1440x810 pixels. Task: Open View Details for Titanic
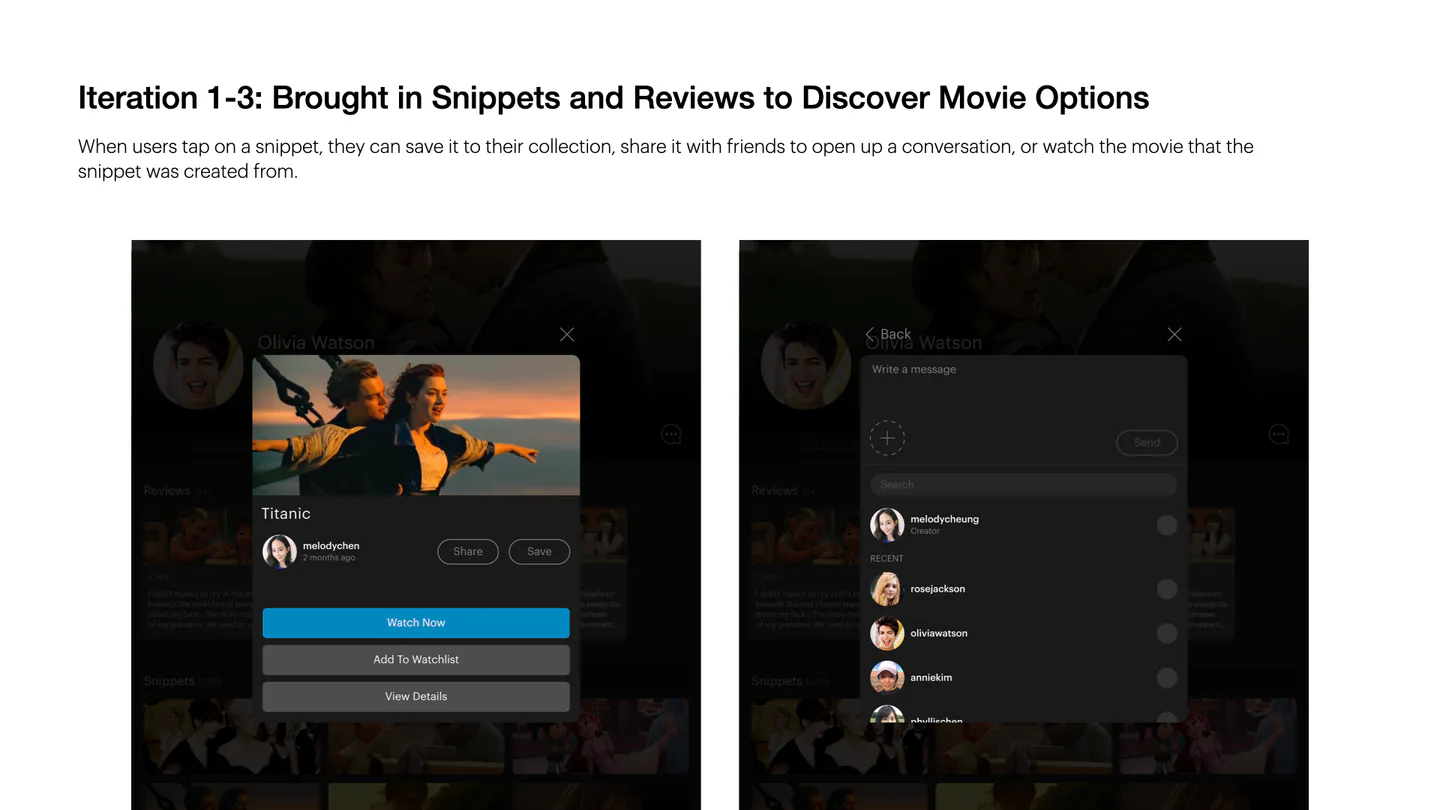416,696
